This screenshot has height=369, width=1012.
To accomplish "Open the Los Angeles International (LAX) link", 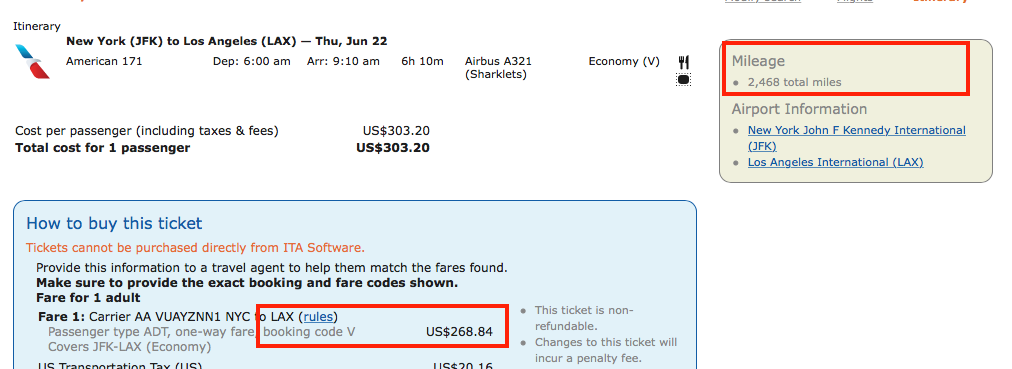I will 835,162.
